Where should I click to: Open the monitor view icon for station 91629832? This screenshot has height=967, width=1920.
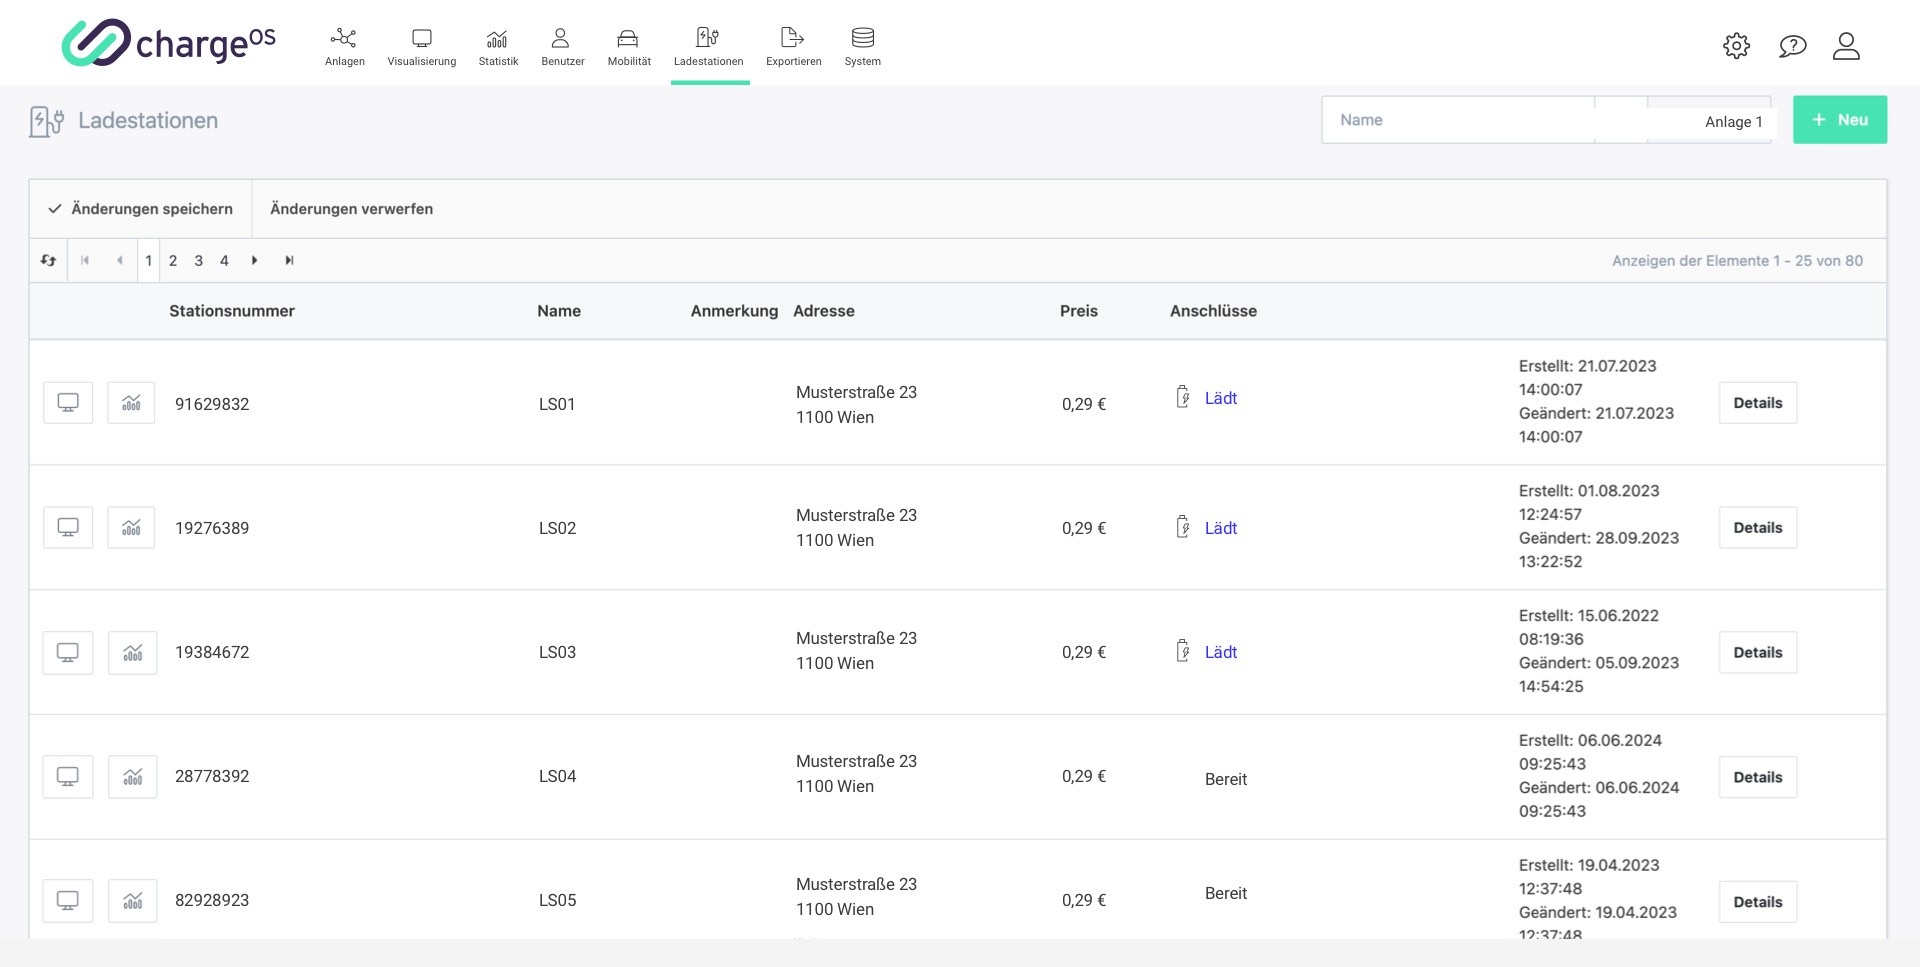pos(68,403)
